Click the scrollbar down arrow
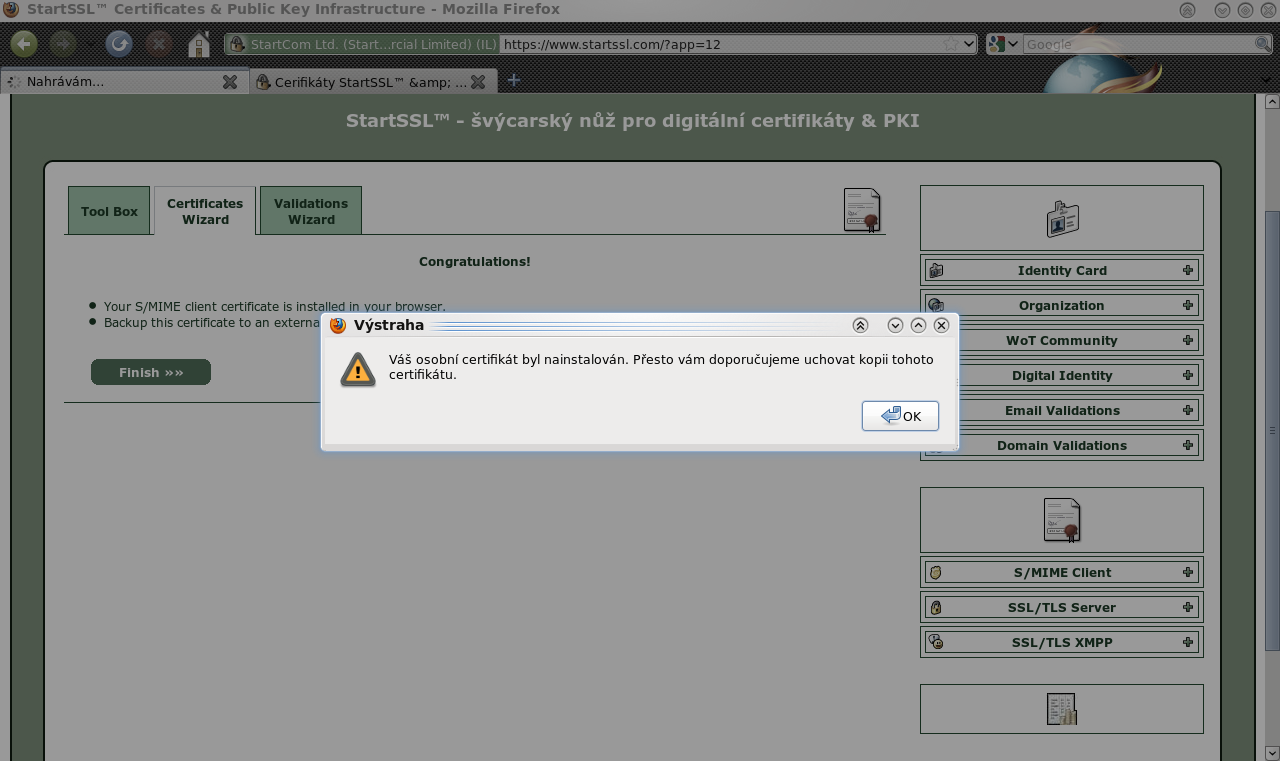This screenshot has width=1280, height=761. (x=1272, y=752)
